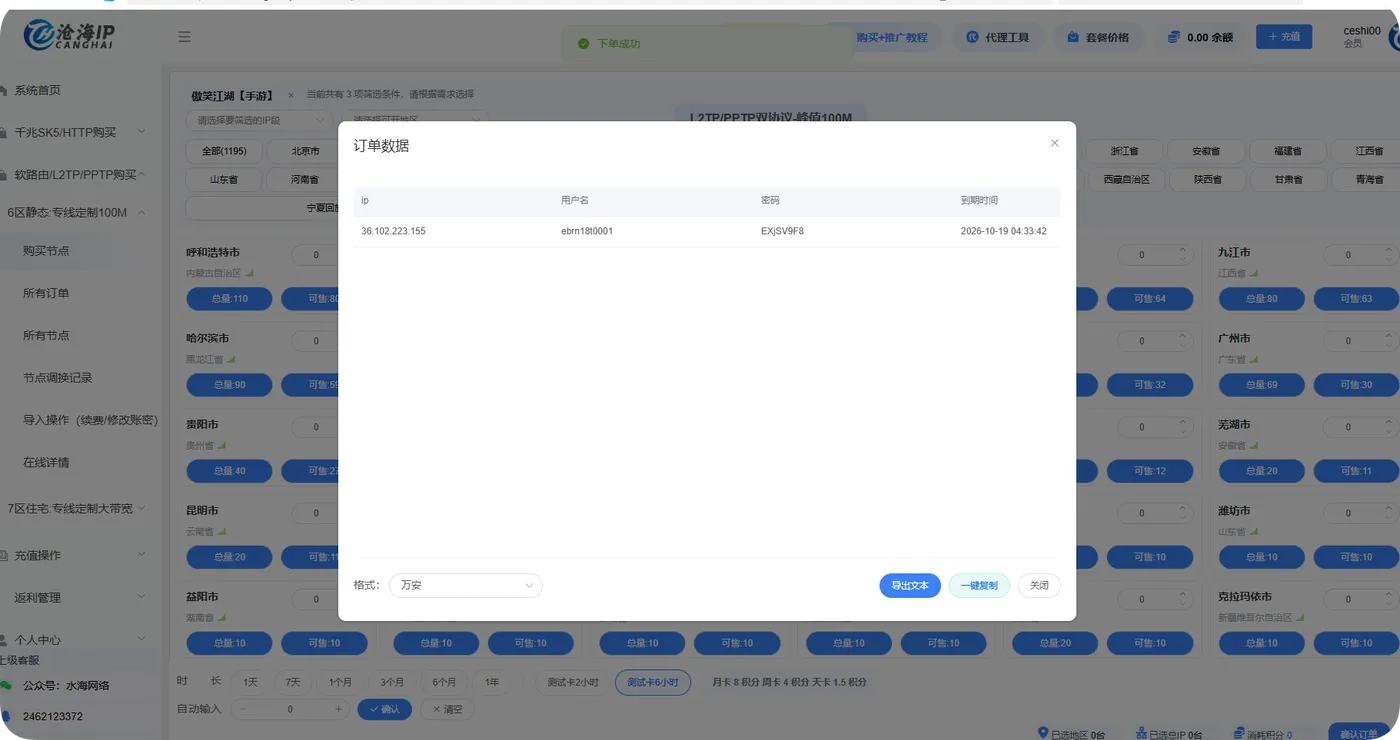Expand 返利管理 sidebar menu

click(75, 597)
